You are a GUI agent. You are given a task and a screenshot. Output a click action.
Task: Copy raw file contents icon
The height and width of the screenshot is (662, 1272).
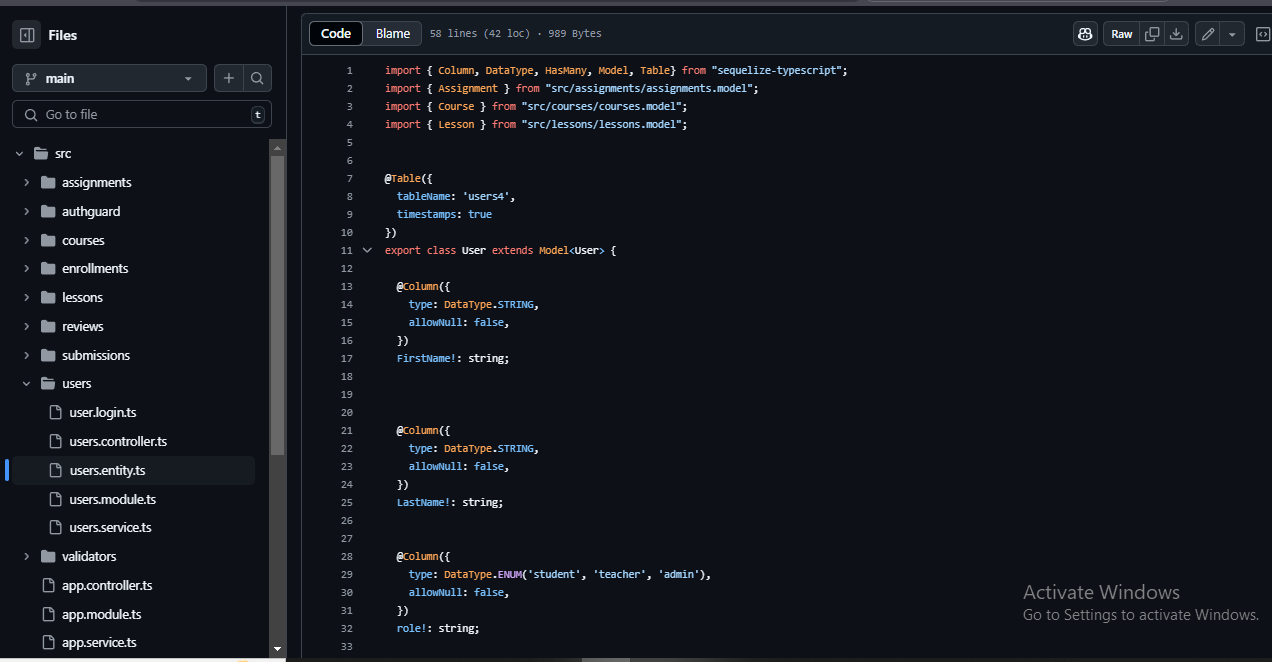(x=1152, y=34)
